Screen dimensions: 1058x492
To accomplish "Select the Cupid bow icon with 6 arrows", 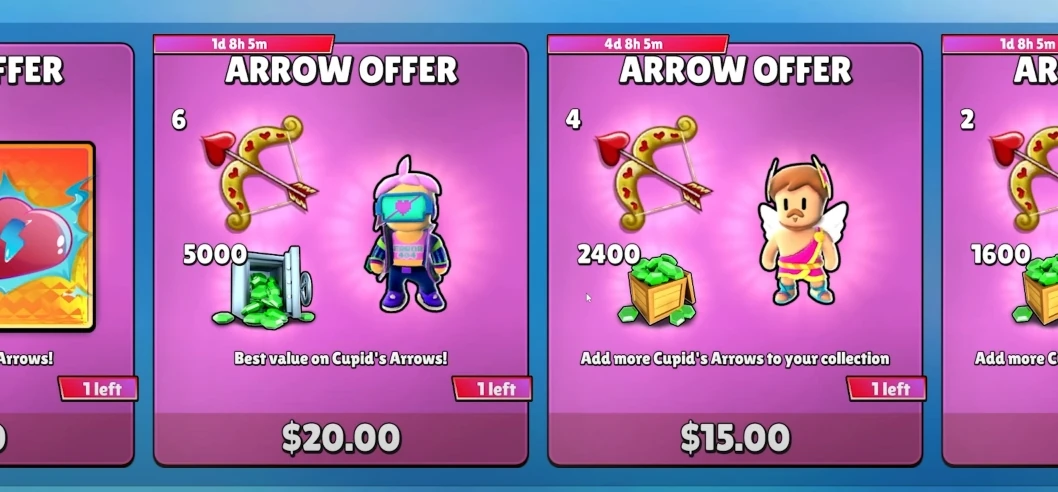I will pos(260,172).
